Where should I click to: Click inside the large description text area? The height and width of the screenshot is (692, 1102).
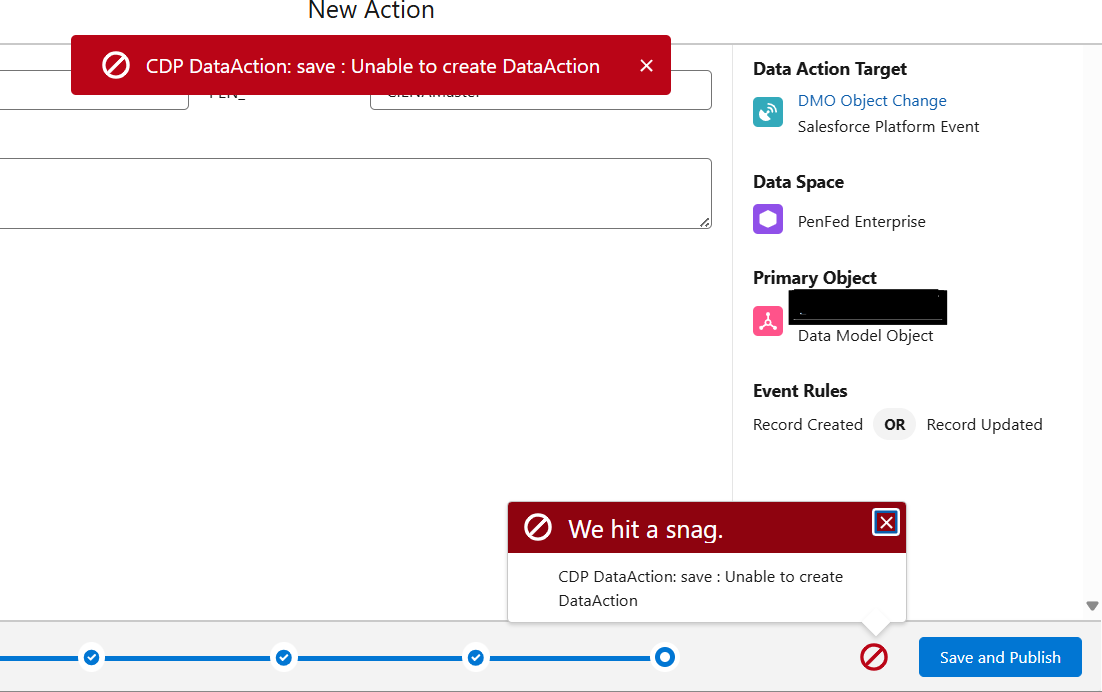tap(355, 193)
